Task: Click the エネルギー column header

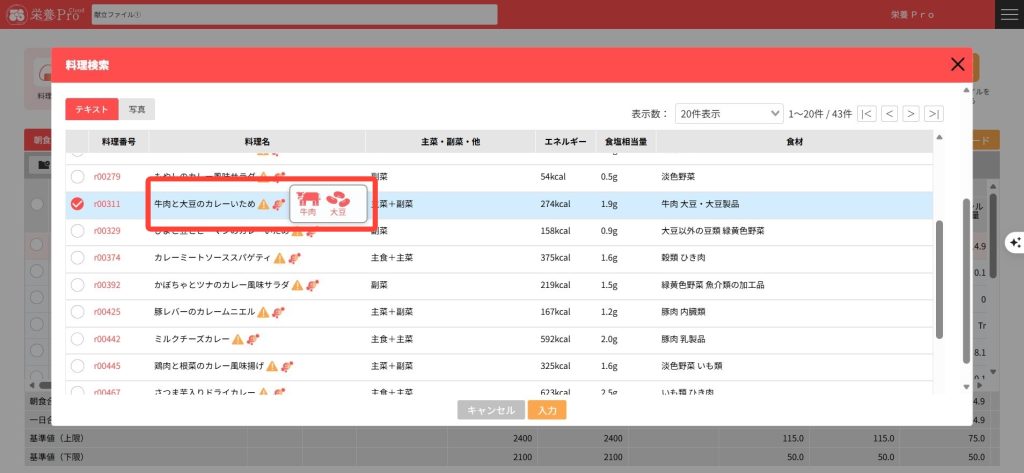Action: pyautogui.click(x=566, y=142)
